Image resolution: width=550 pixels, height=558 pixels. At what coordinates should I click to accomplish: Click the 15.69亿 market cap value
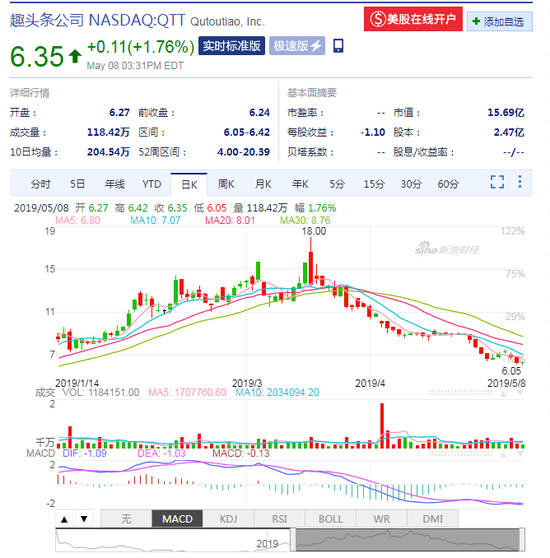(x=506, y=112)
